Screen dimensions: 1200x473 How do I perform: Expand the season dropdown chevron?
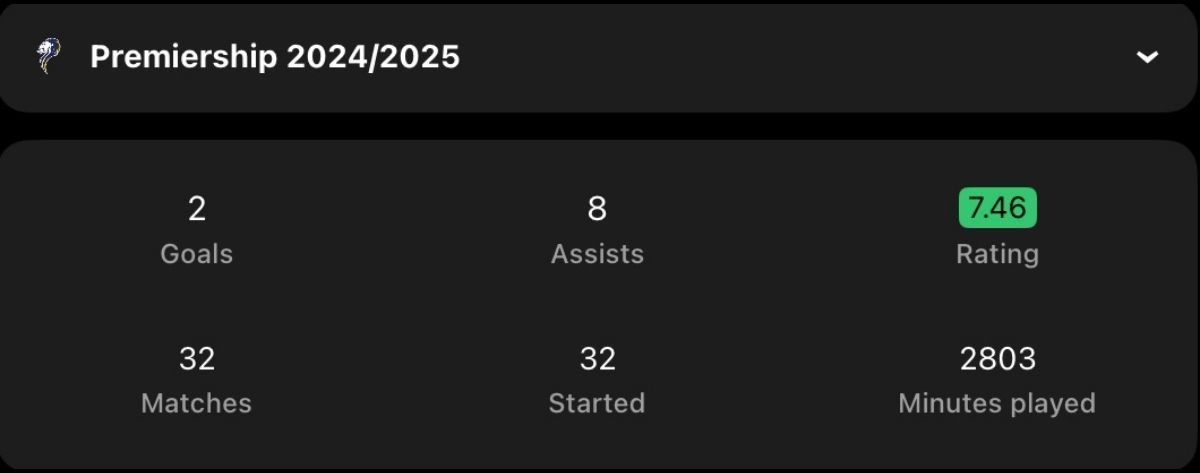pos(1147,57)
